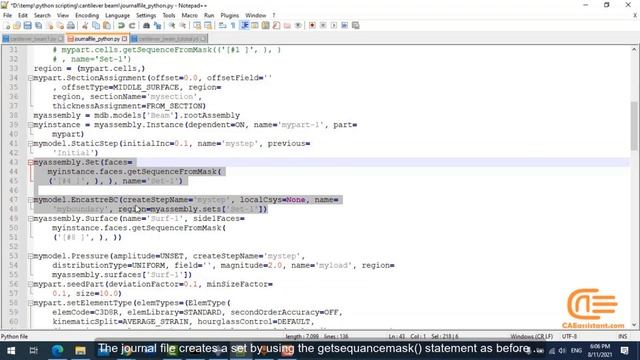Click the Close document toolbar icon
640x360 pixels.
click(49, 26)
